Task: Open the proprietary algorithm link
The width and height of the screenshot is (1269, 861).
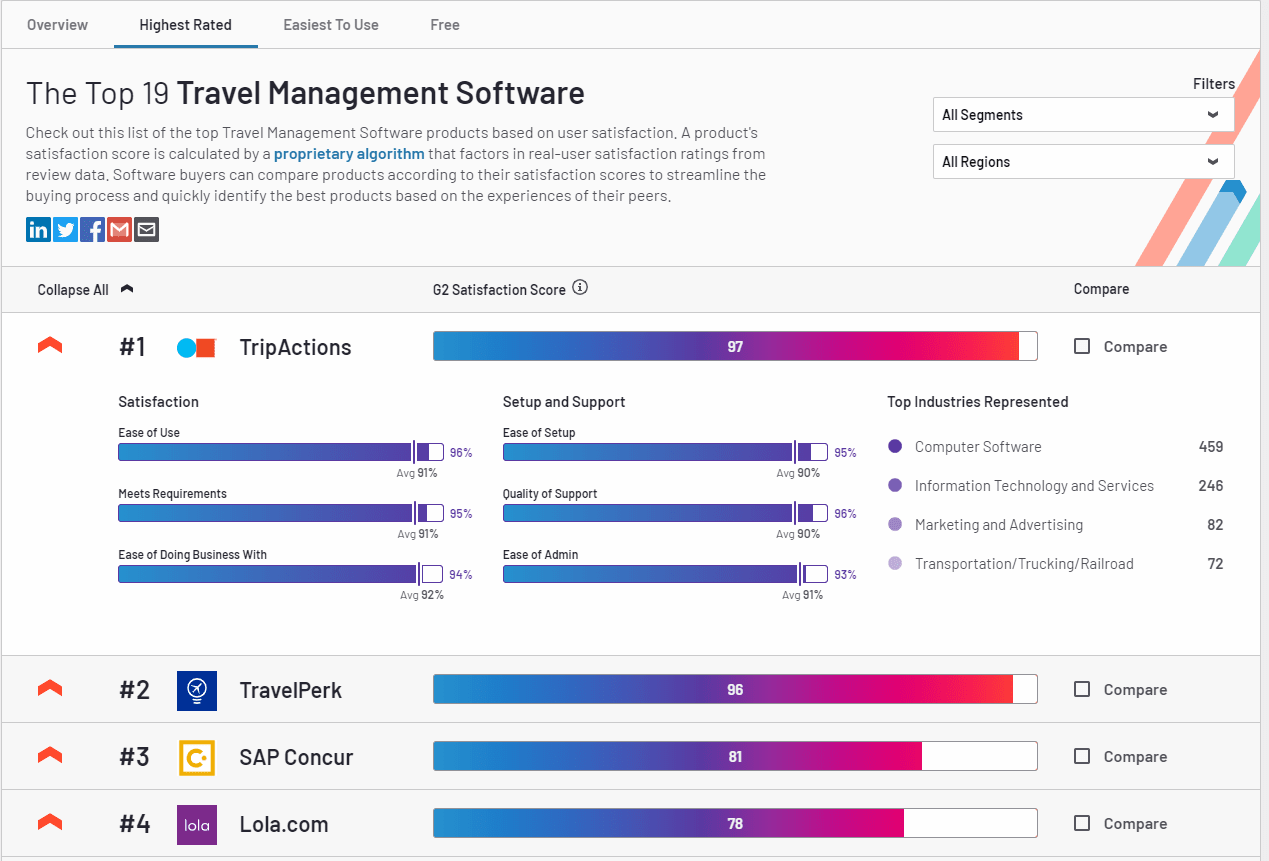Action: click(349, 154)
